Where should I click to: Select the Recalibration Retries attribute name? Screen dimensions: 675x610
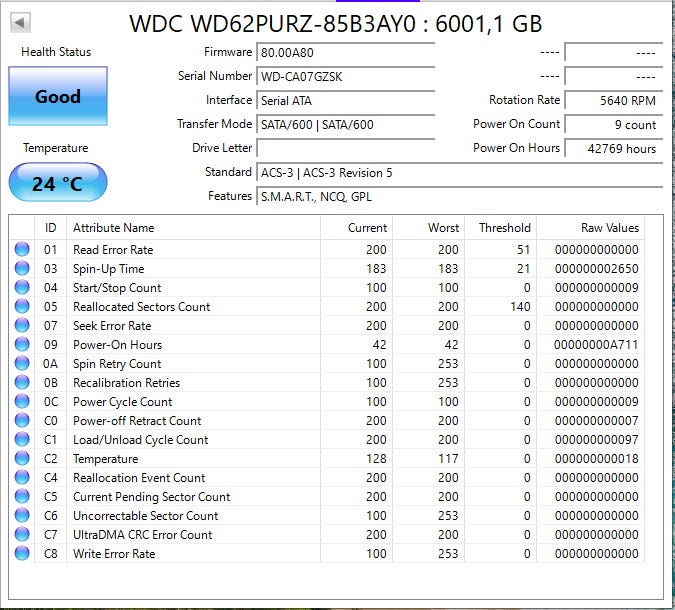(x=126, y=383)
